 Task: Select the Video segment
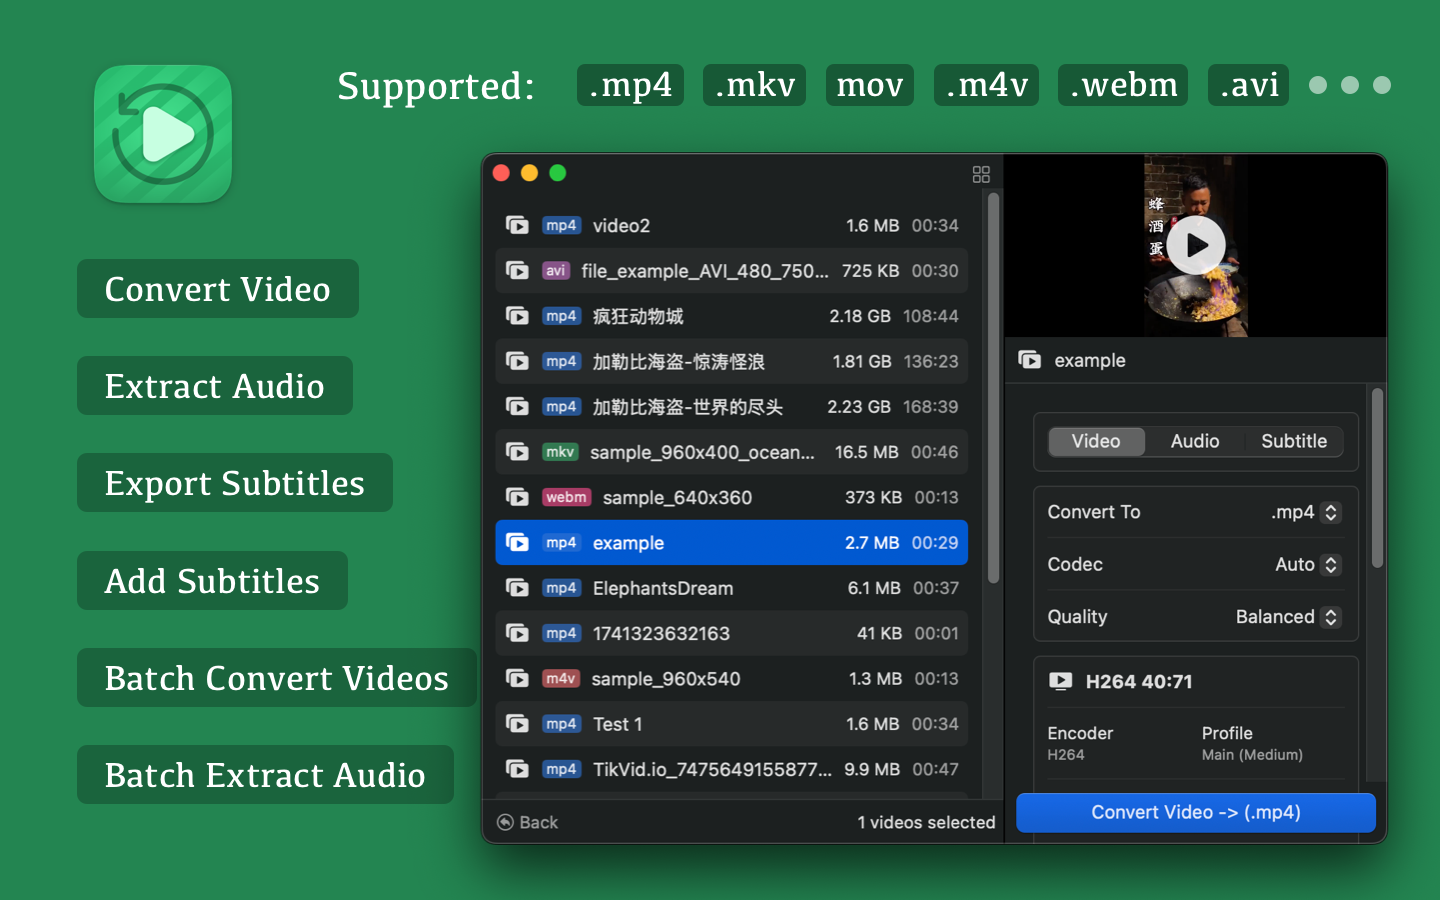[1096, 441]
